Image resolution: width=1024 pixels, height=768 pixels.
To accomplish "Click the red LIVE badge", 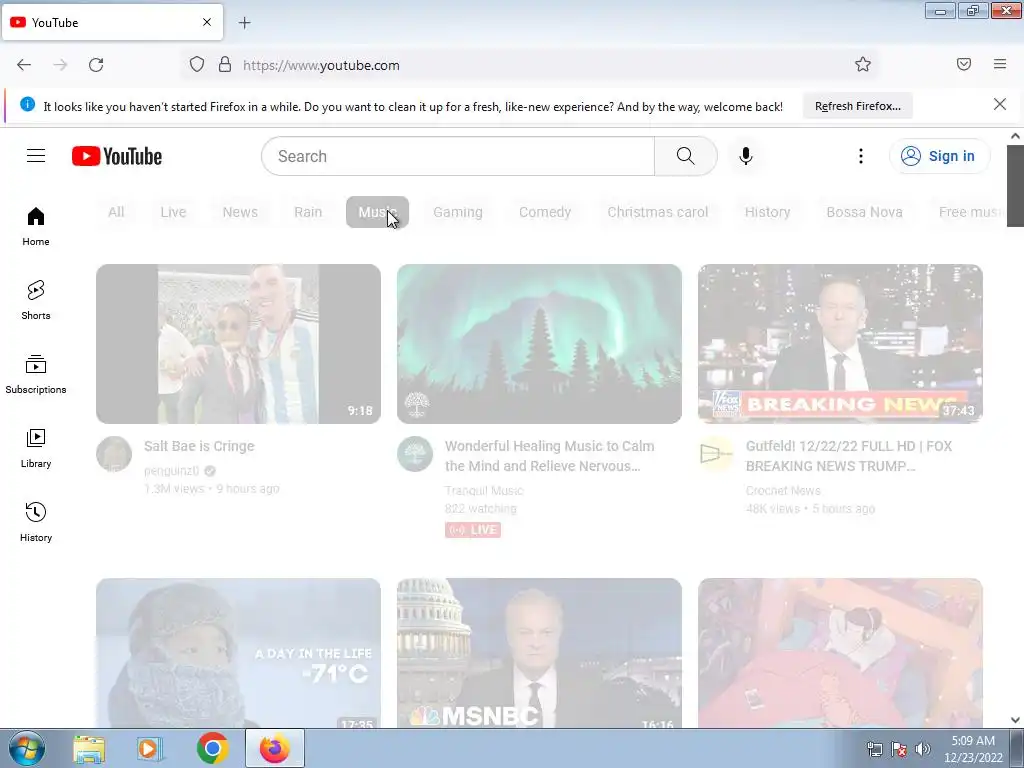I will pyautogui.click(x=473, y=530).
